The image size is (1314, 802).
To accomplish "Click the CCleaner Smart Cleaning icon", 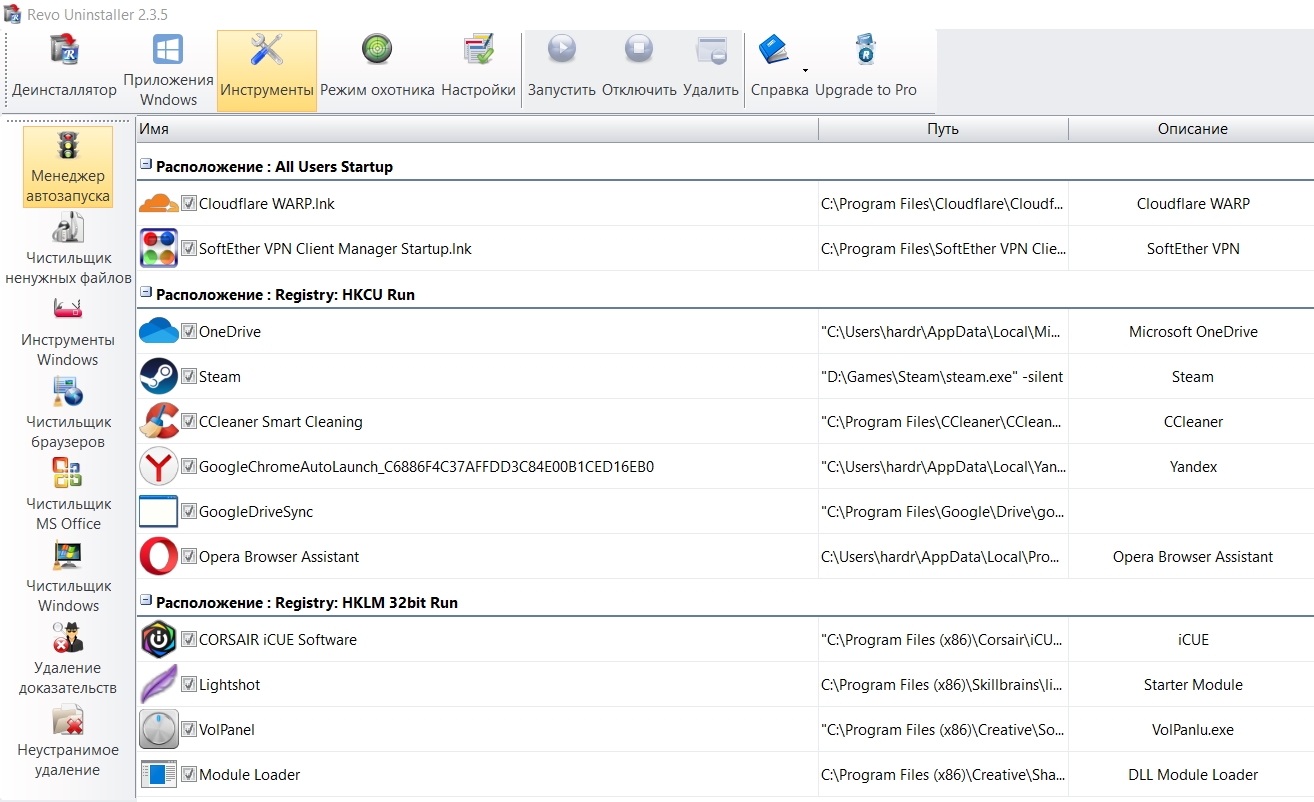I will 159,421.
